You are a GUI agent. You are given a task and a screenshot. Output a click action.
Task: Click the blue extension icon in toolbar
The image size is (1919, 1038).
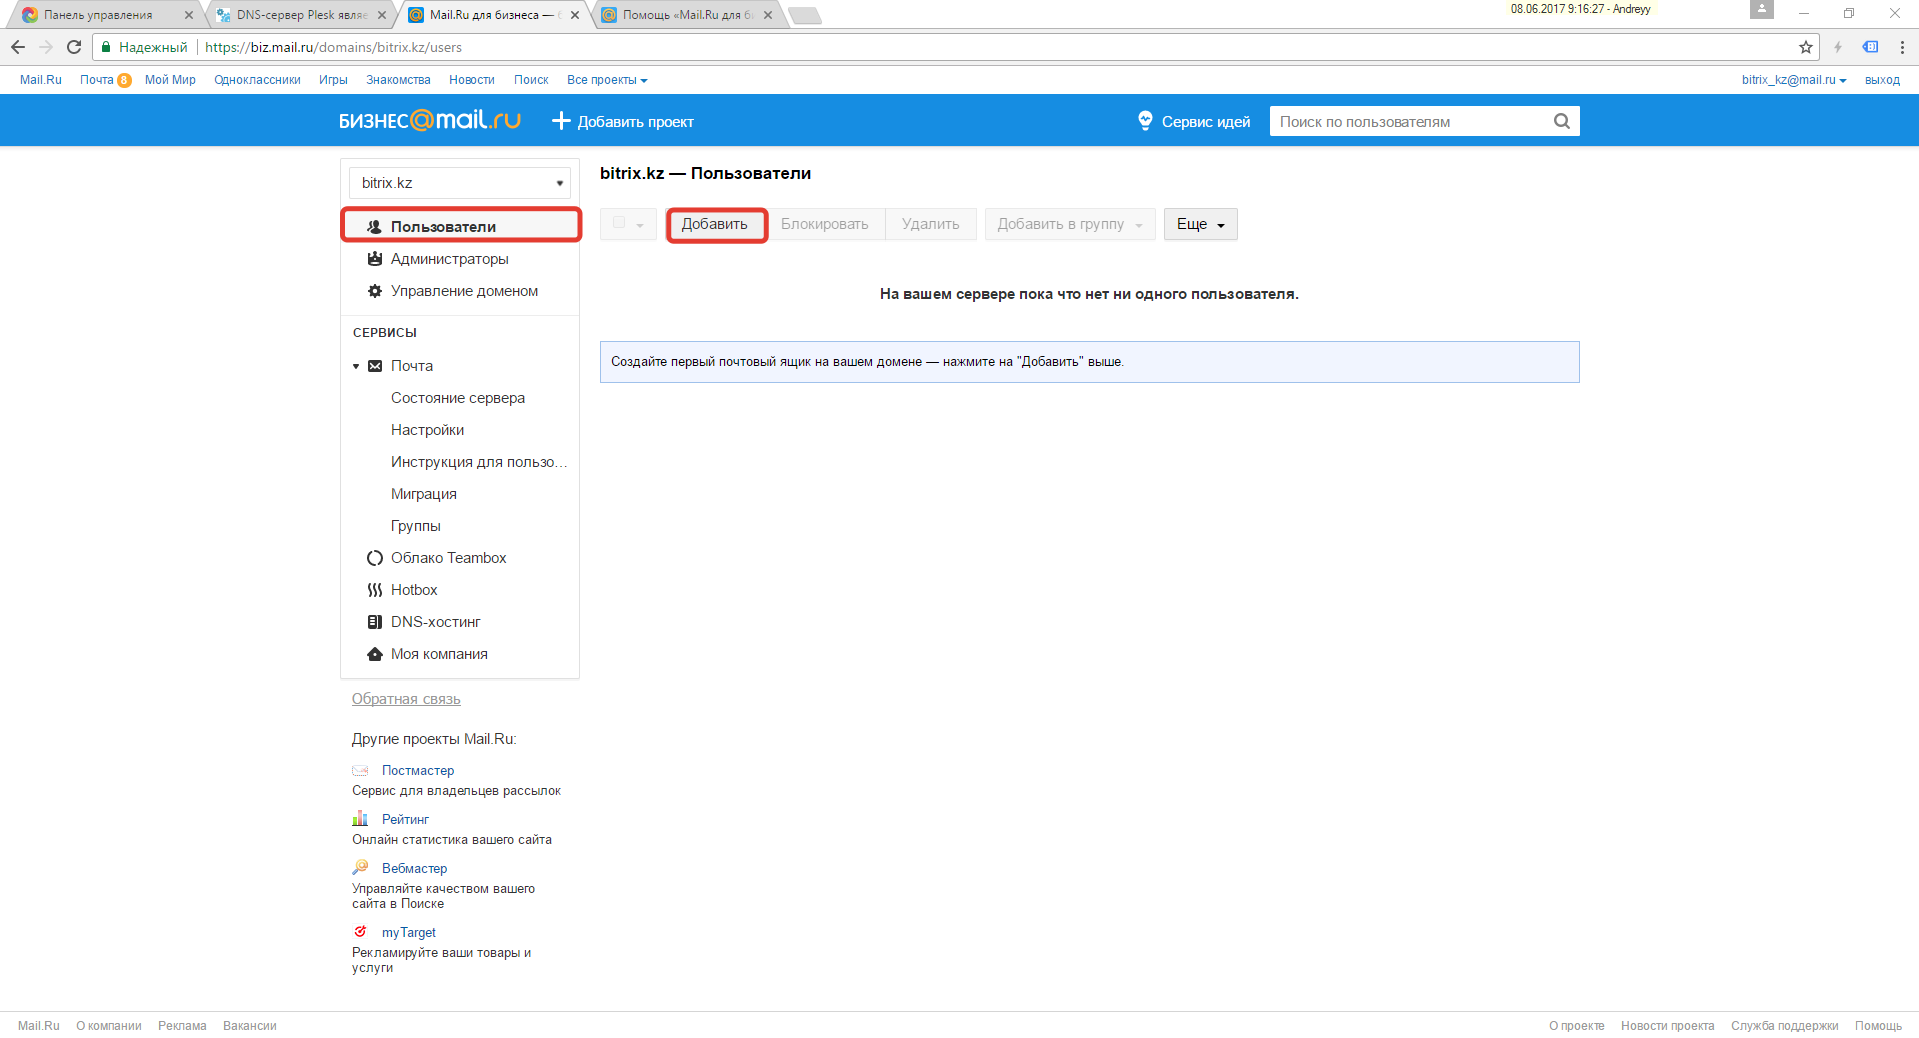point(1870,47)
